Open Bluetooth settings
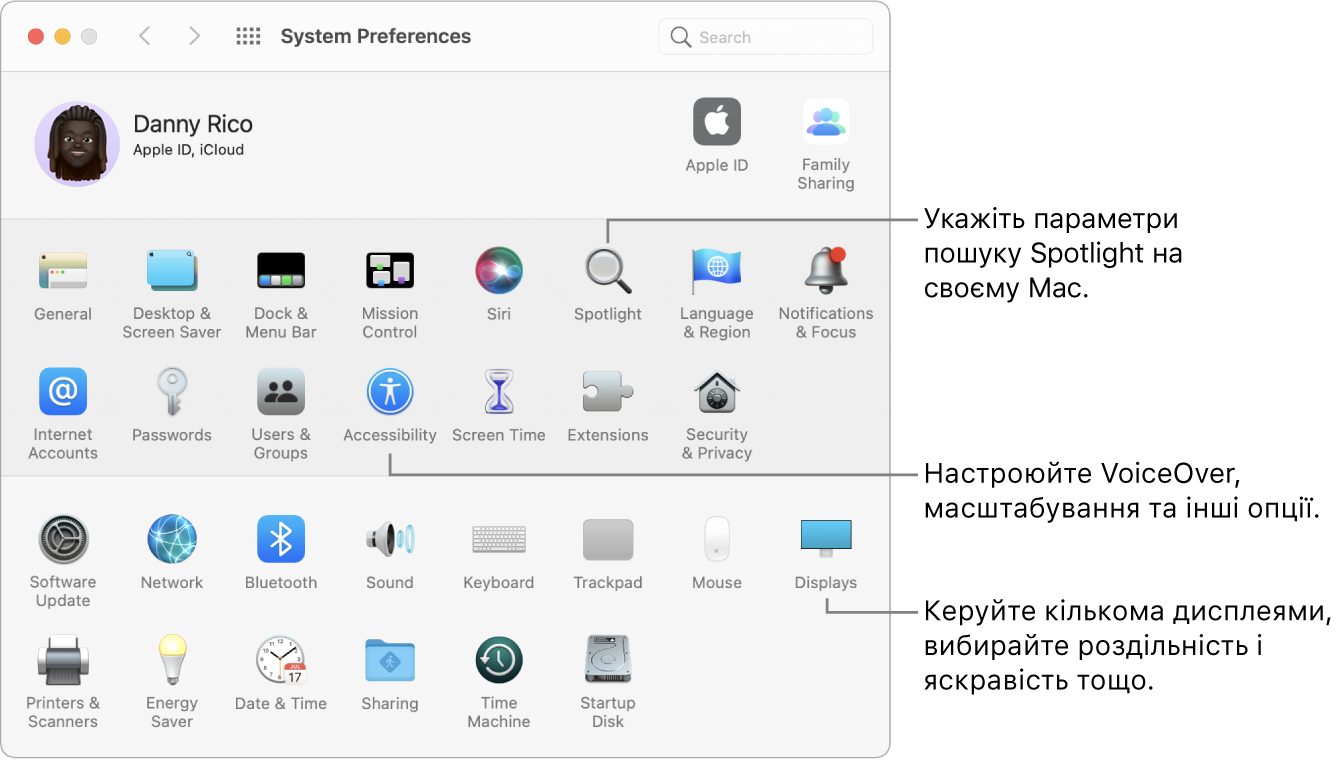This screenshot has height=761, width=1338. [x=280, y=540]
